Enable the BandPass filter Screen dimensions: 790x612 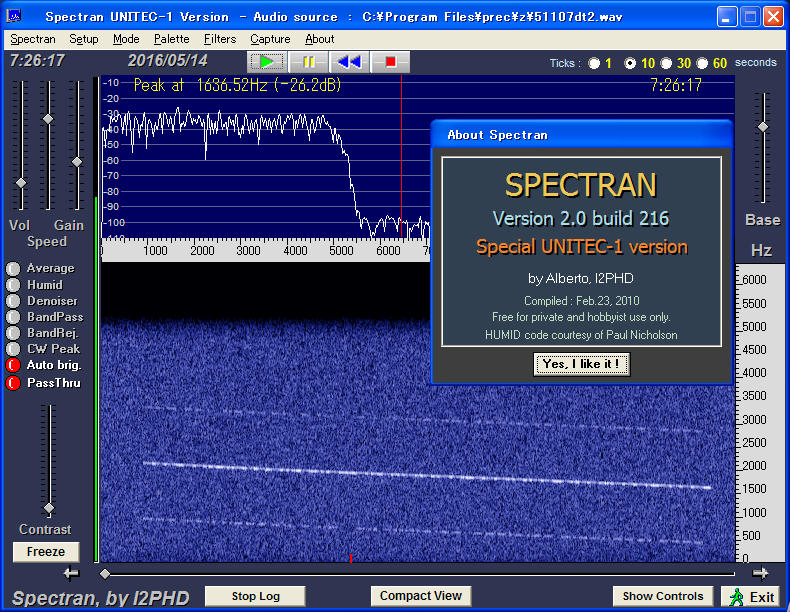coord(13,317)
